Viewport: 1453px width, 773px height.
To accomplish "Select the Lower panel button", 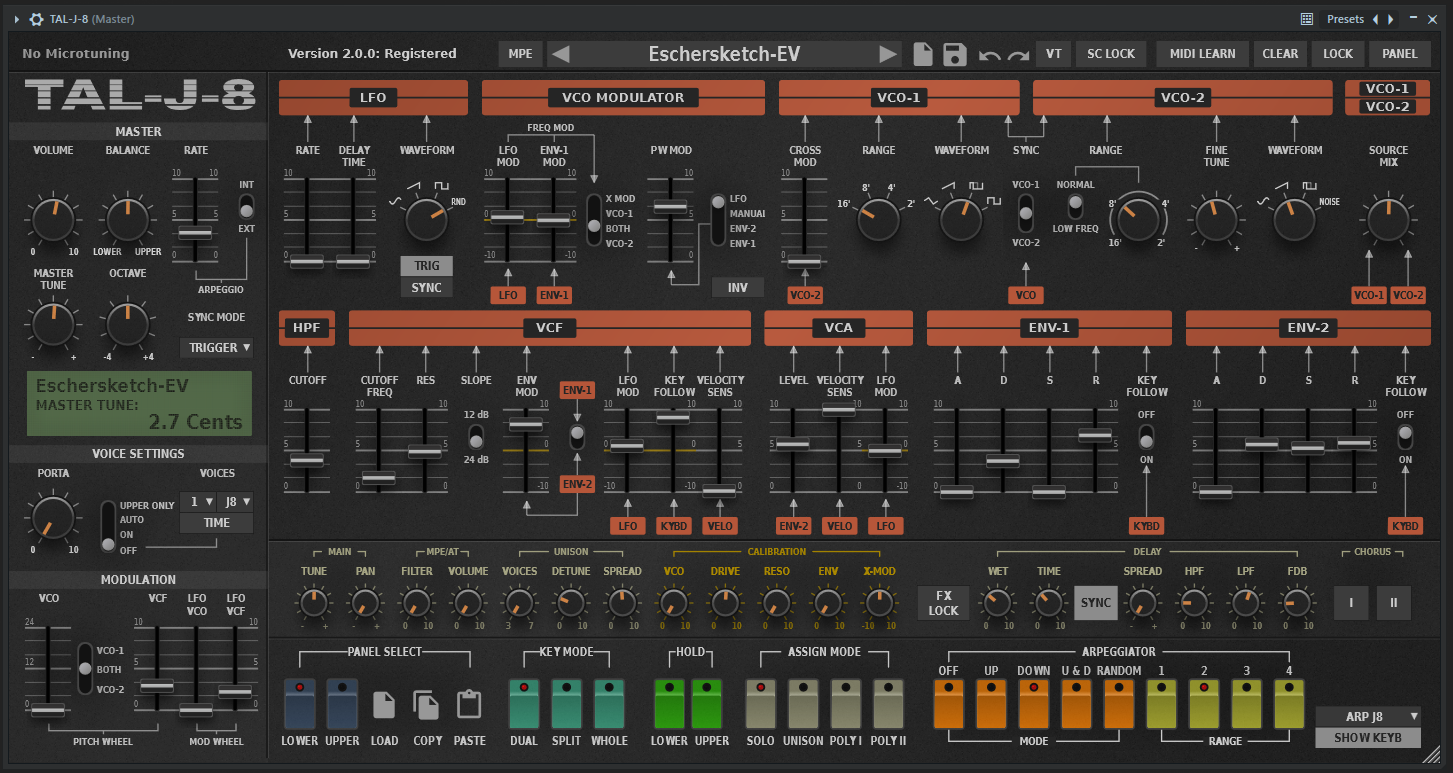I will tap(299, 703).
